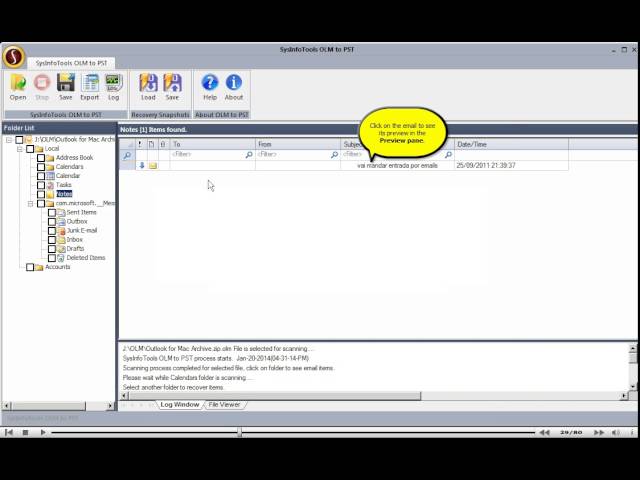This screenshot has height=480, width=640.
Task: Click the log window horizontal scrollbar
Action: pyautogui.click(x=275, y=396)
